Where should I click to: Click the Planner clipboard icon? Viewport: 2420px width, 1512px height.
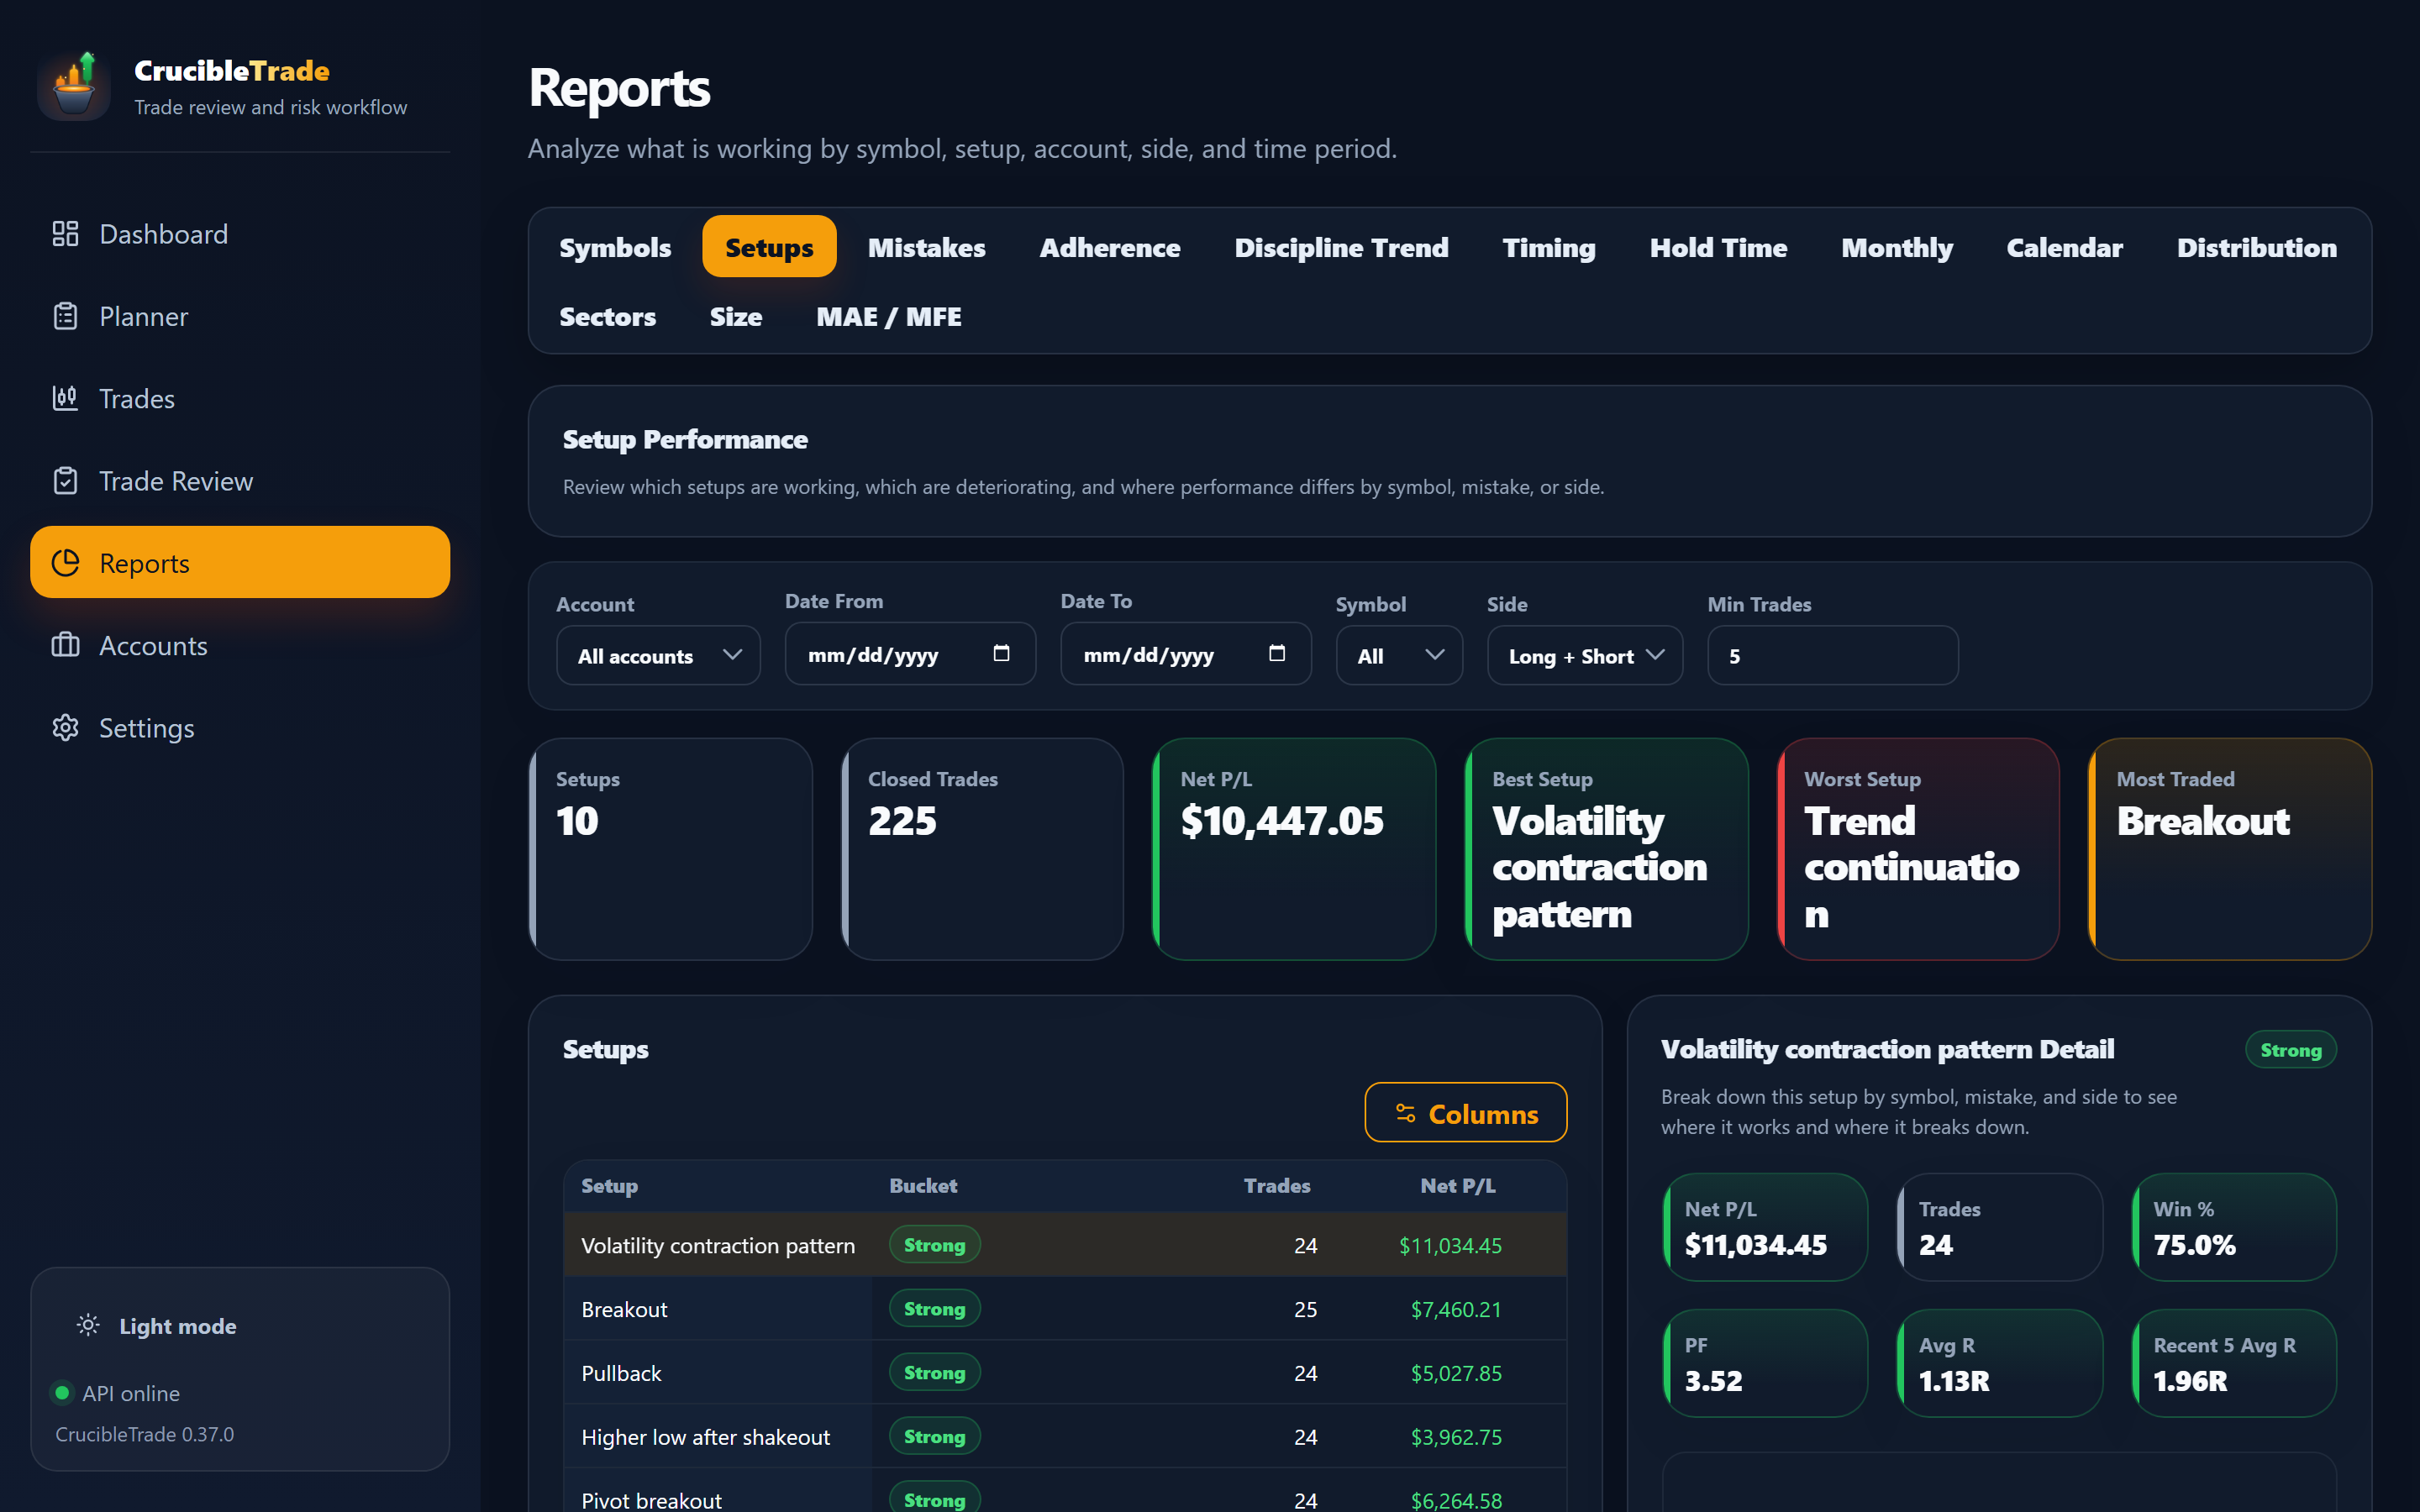[65, 316]
